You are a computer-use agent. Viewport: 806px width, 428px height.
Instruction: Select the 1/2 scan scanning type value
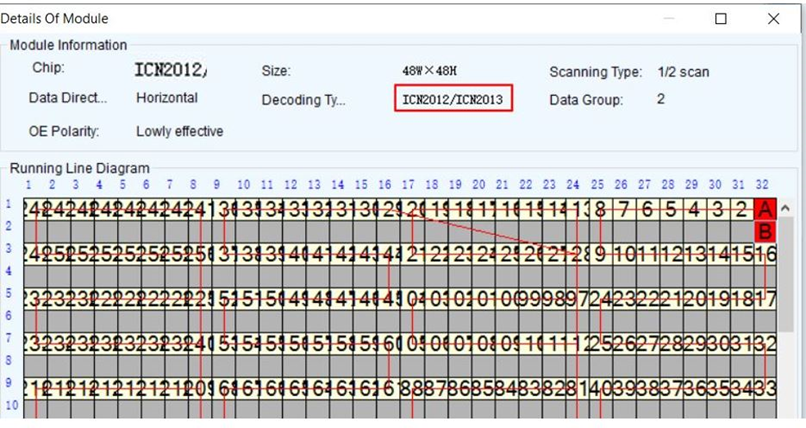(683, 72)
